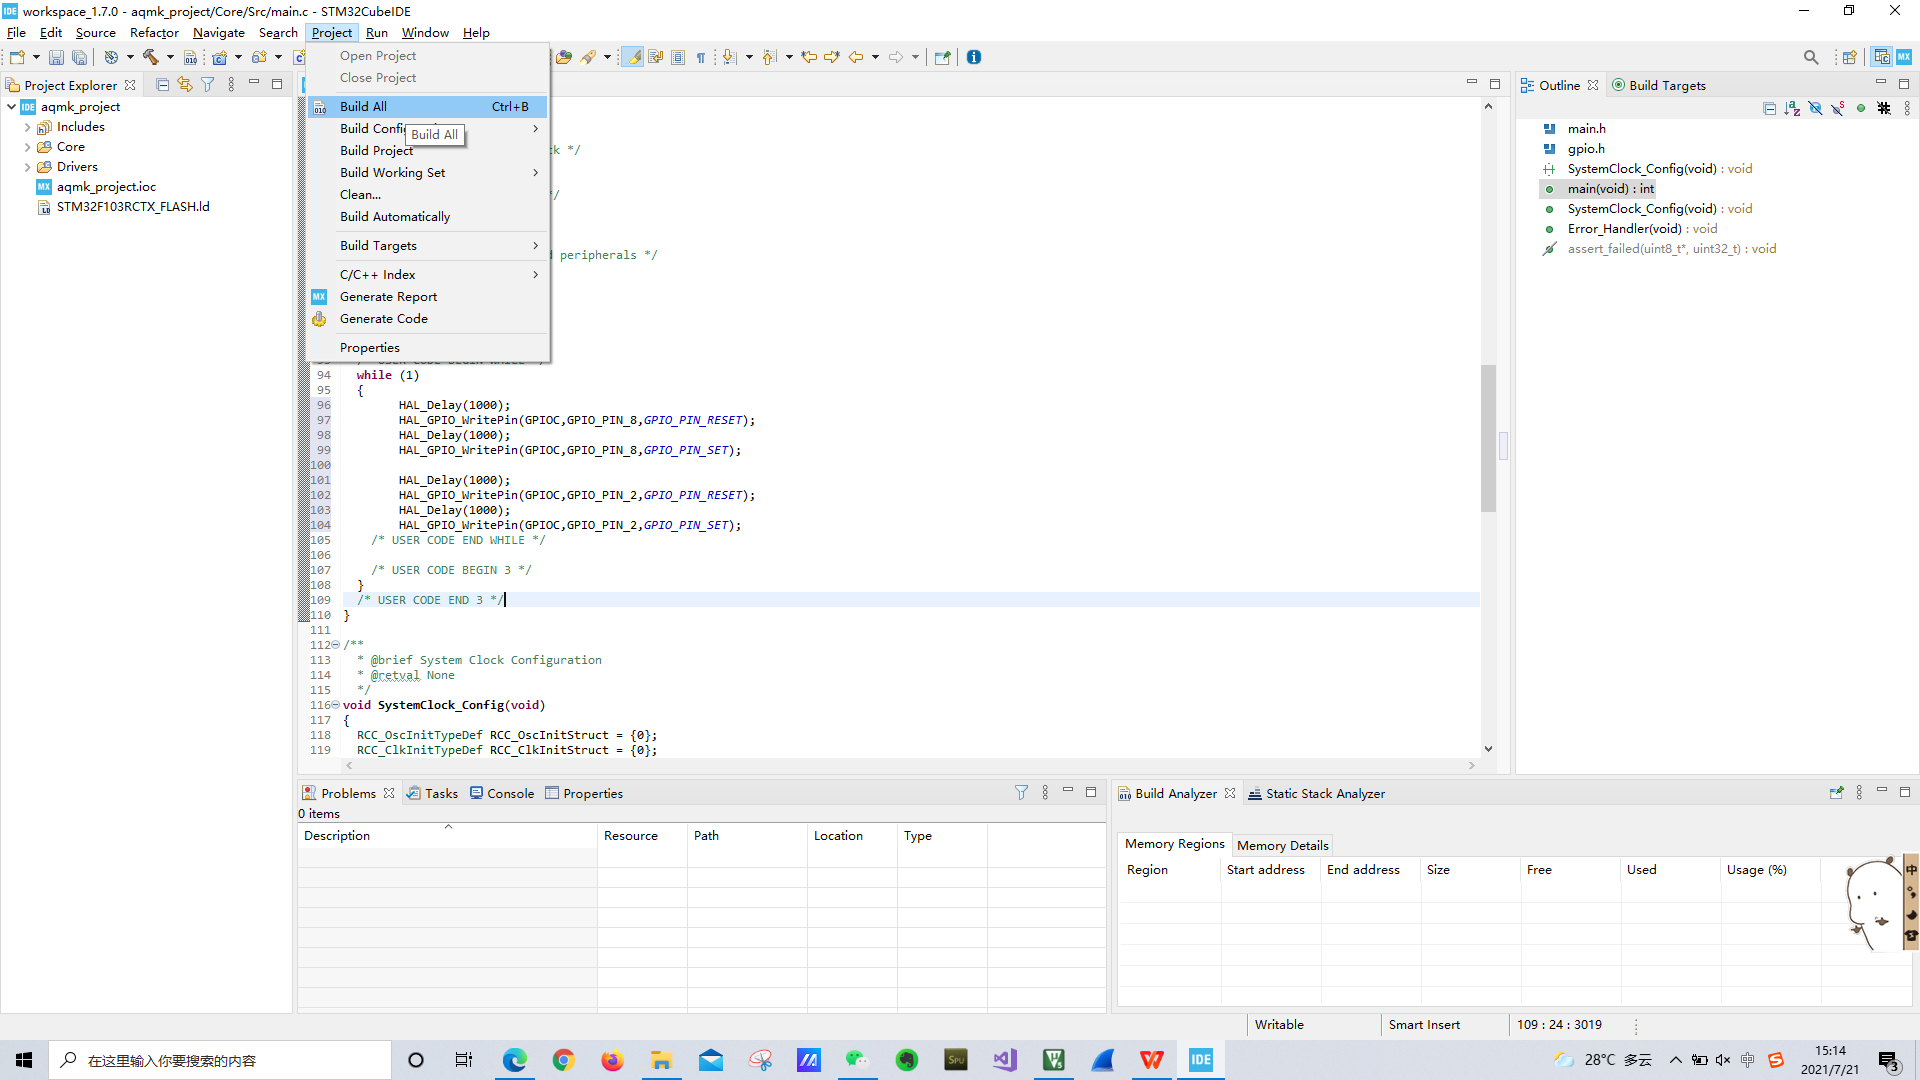
Task: Click the Usage (%) column header
Action: [x=1768, y=870]
